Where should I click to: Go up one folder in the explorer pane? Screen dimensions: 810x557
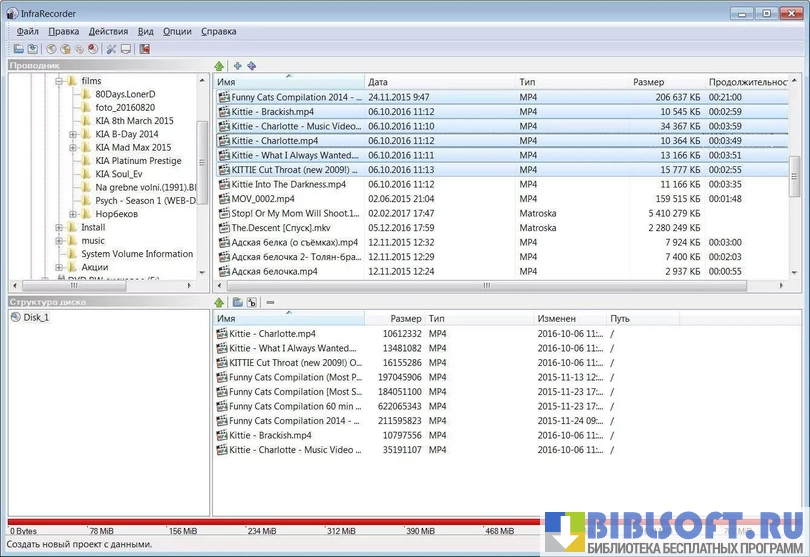(x=220, y=66)
